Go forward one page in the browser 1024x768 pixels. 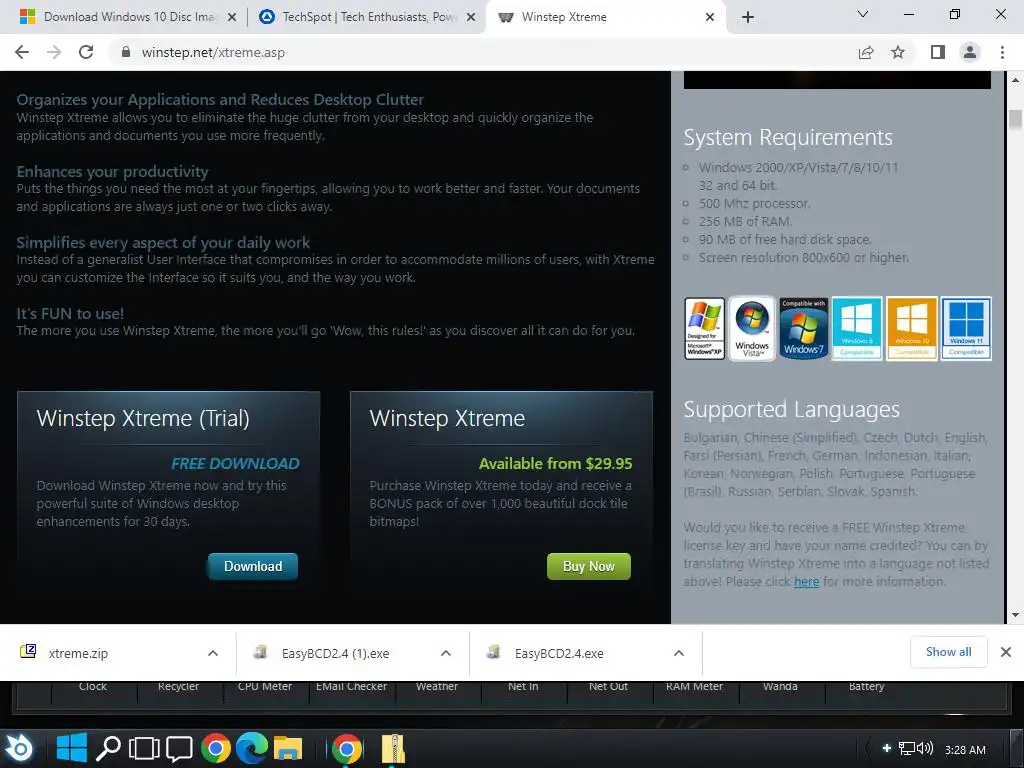point(54,52)
